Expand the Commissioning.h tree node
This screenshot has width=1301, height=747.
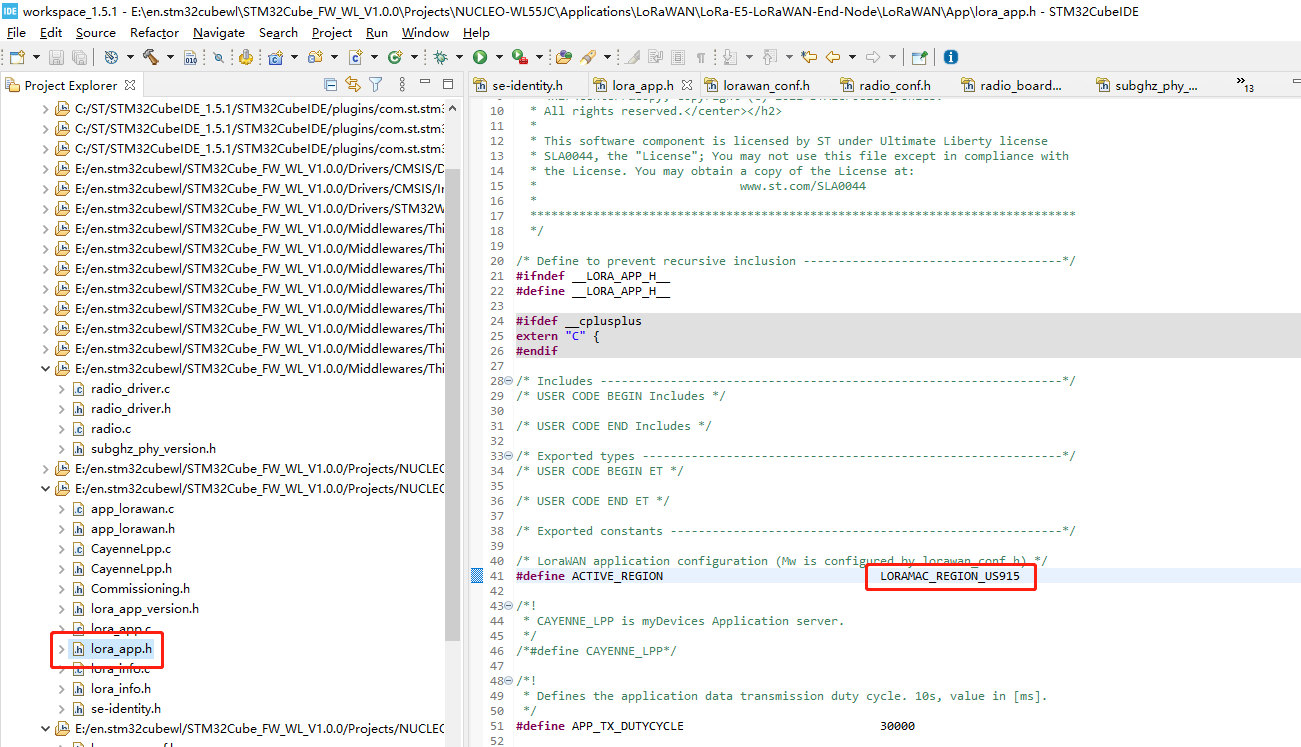pyautogui.click(x=62, y=589)
